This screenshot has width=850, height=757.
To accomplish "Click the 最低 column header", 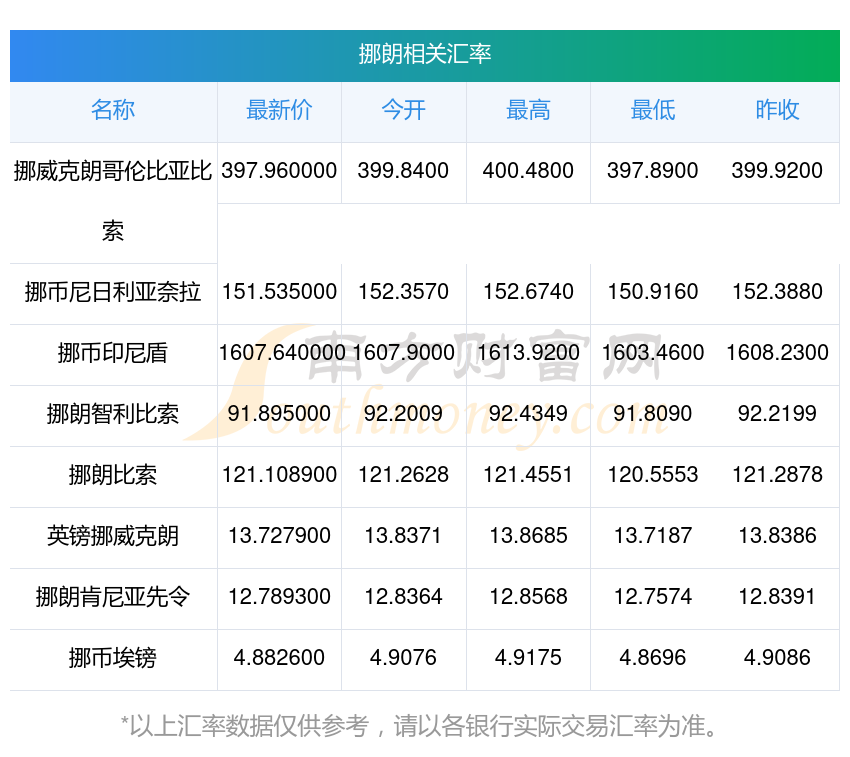I will coord(653,110).
